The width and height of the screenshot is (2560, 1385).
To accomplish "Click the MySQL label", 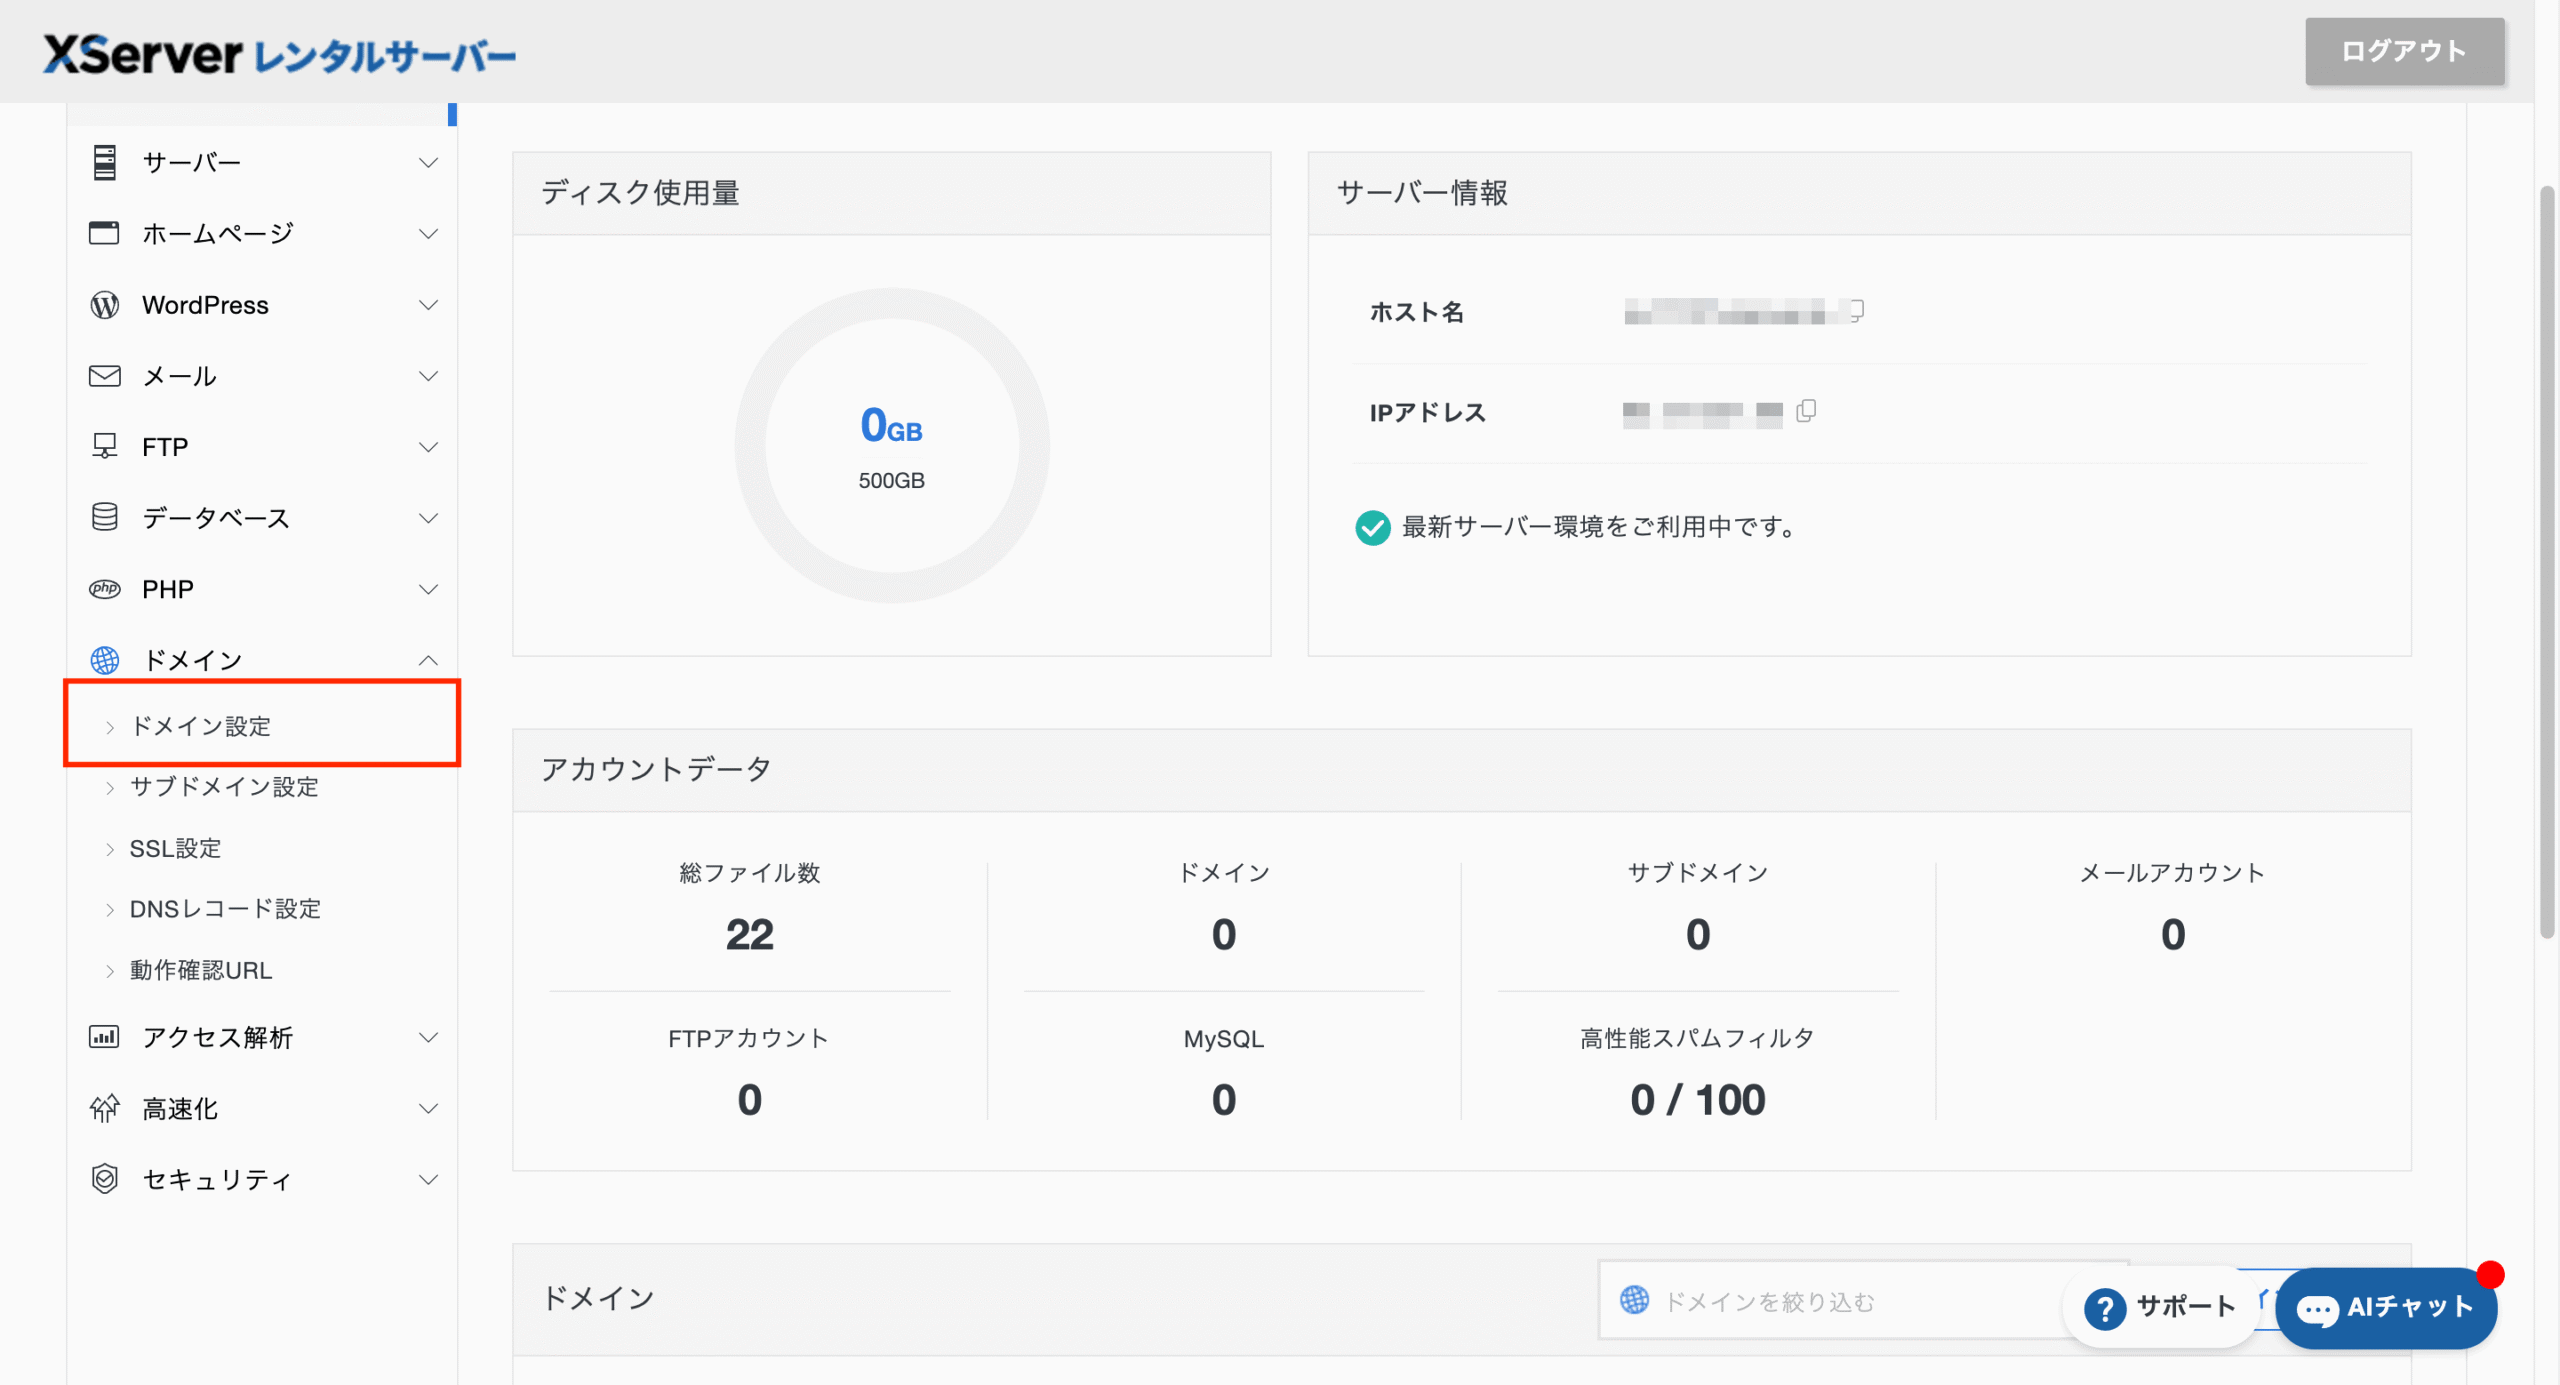I will 1223,1038.
